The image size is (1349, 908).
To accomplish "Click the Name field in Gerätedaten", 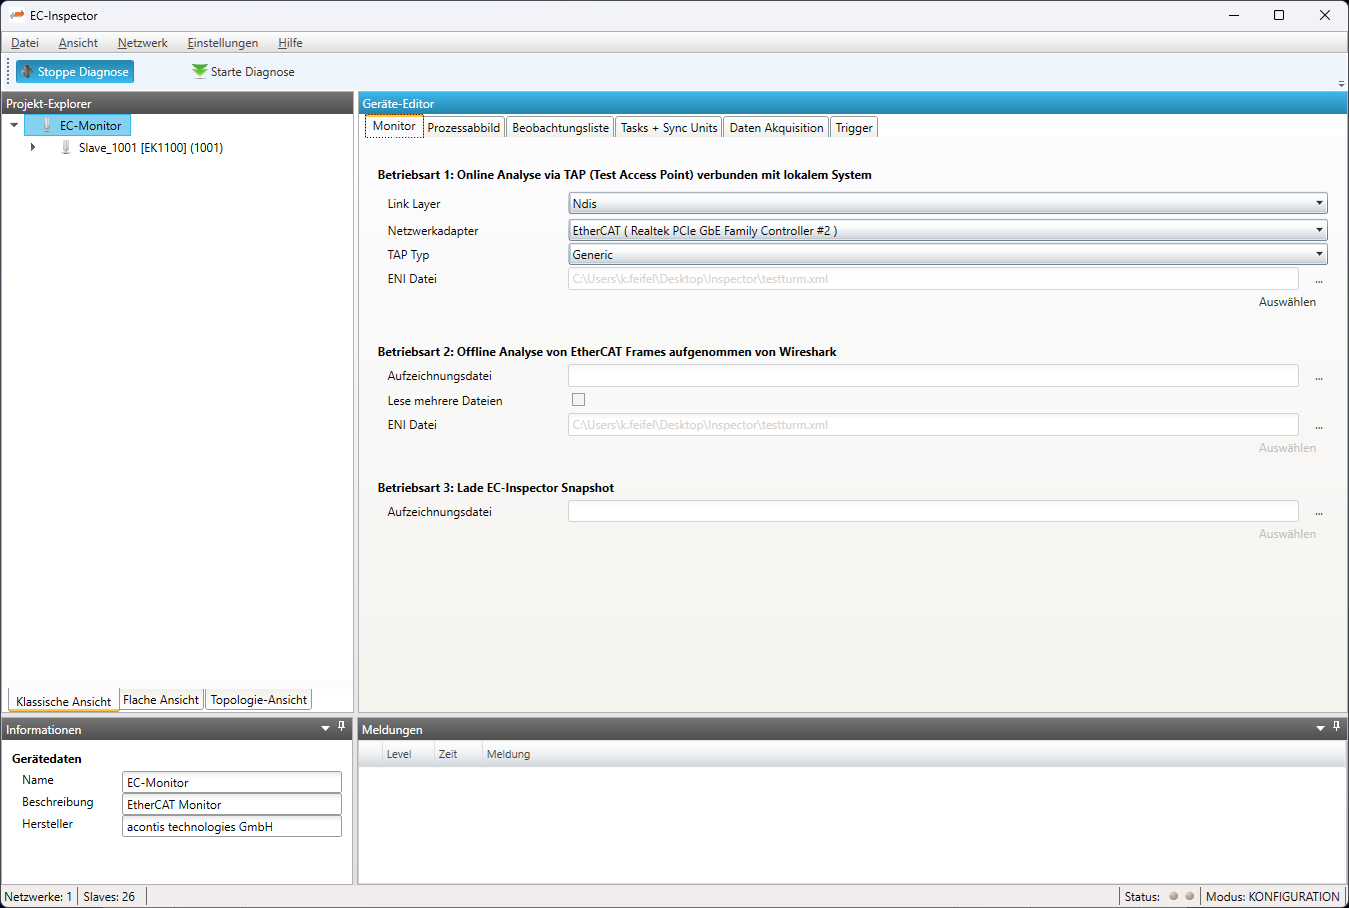I will point(231,783).
